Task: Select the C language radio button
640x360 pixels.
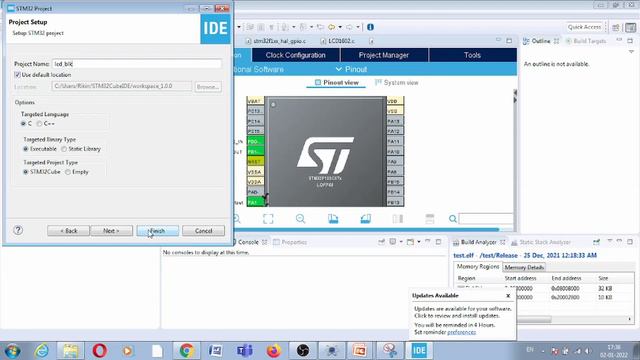Action: [23, 124]
